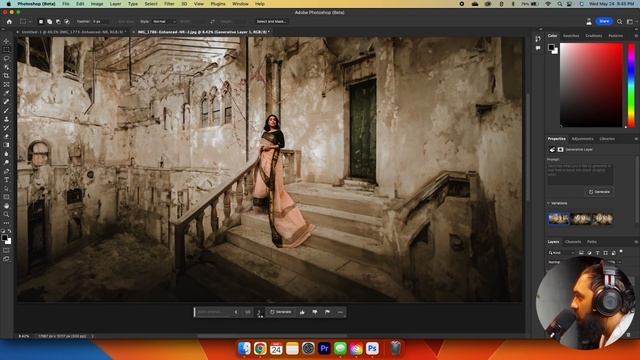The width and height of the screenshot is (640, 360).
Task: Select the Pen tool
Action: (6, 171)
